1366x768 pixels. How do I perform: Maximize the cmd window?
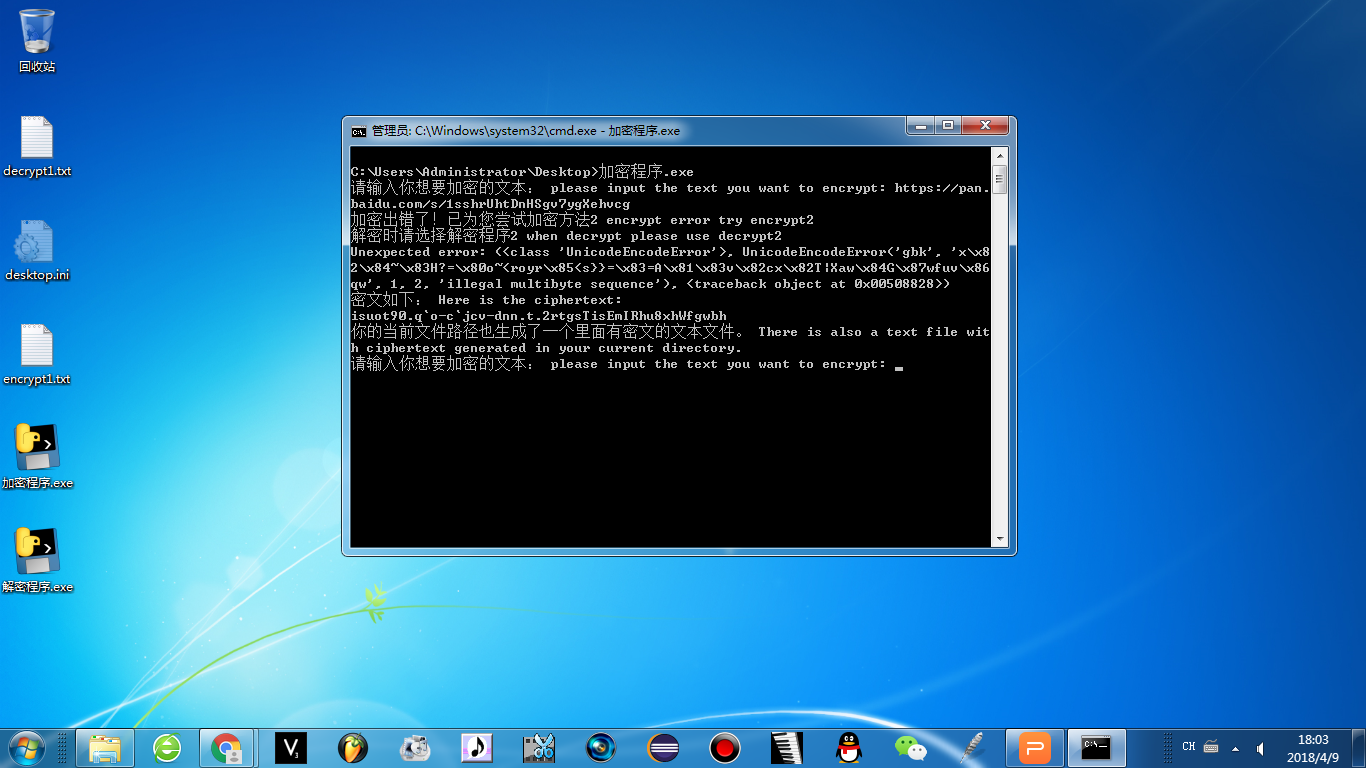coord(948,125)
